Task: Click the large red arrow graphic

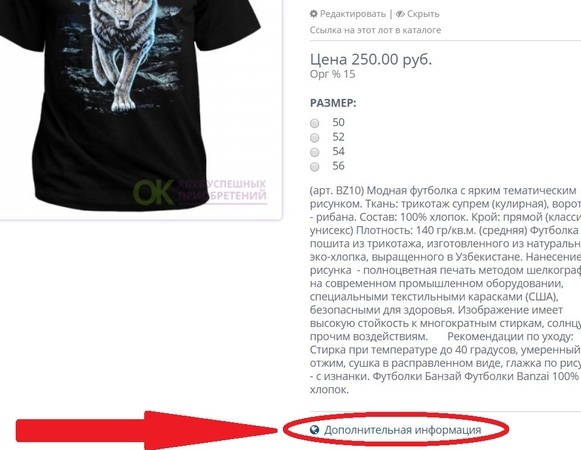Action: [x=147, y=430]
